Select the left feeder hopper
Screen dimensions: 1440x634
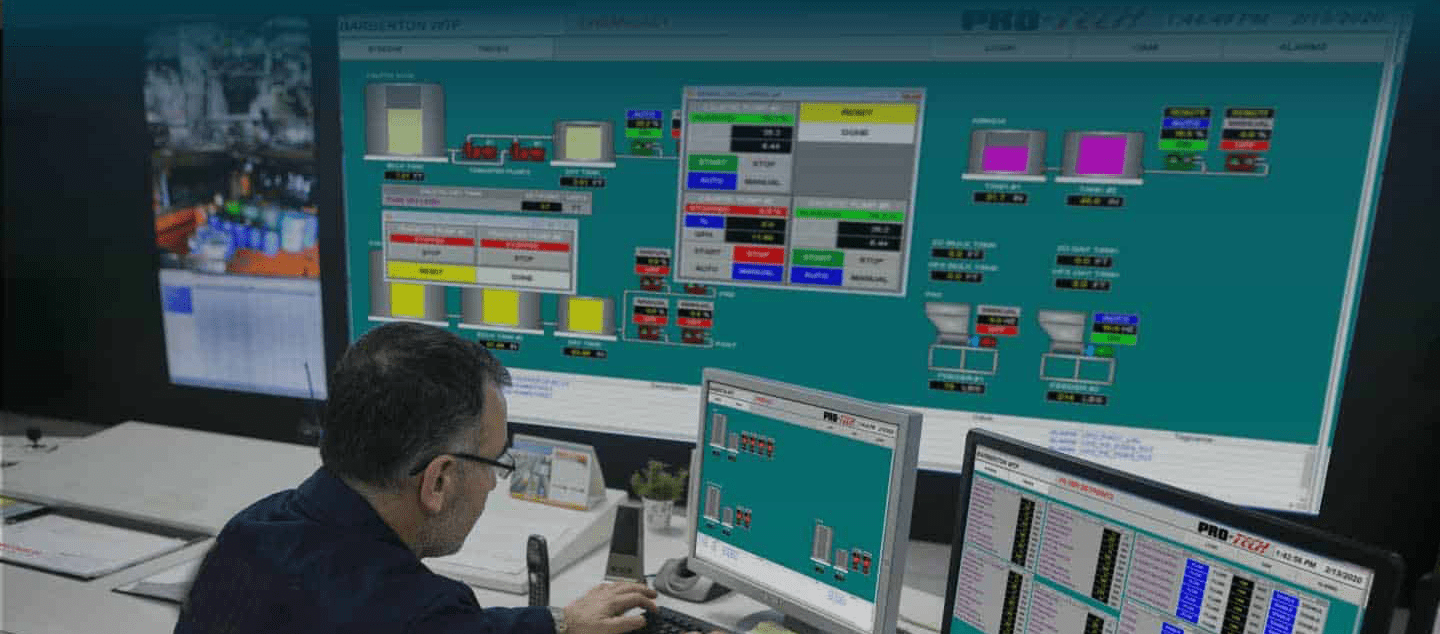(948, 324)
